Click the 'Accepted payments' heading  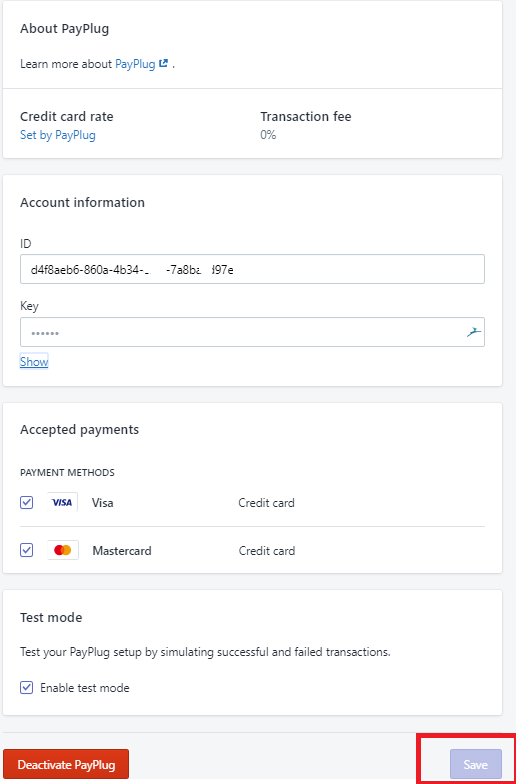click(80, 430)
